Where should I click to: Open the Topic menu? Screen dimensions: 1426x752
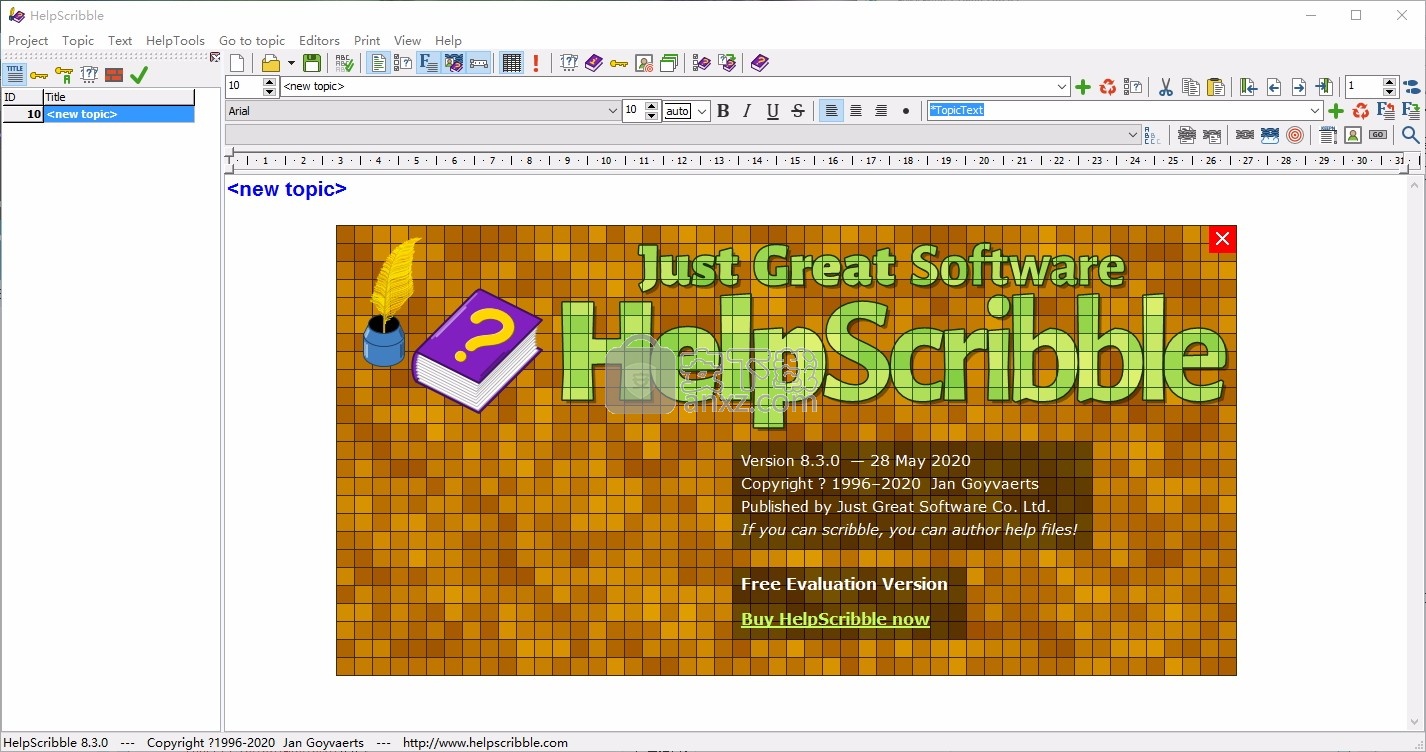coord(78,41)
